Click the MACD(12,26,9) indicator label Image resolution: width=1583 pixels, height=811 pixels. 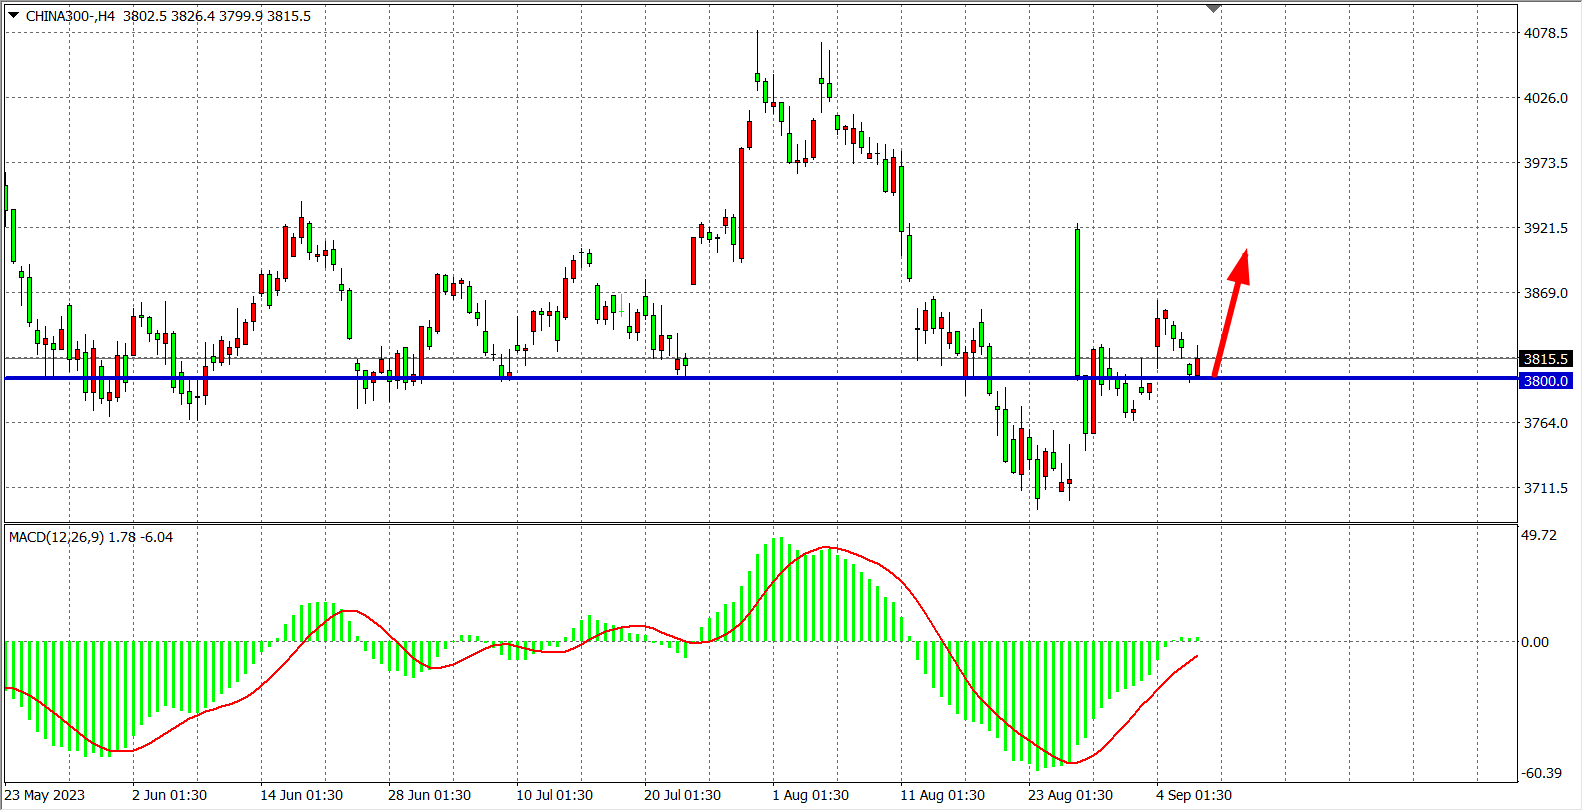[x=90, y=537]
